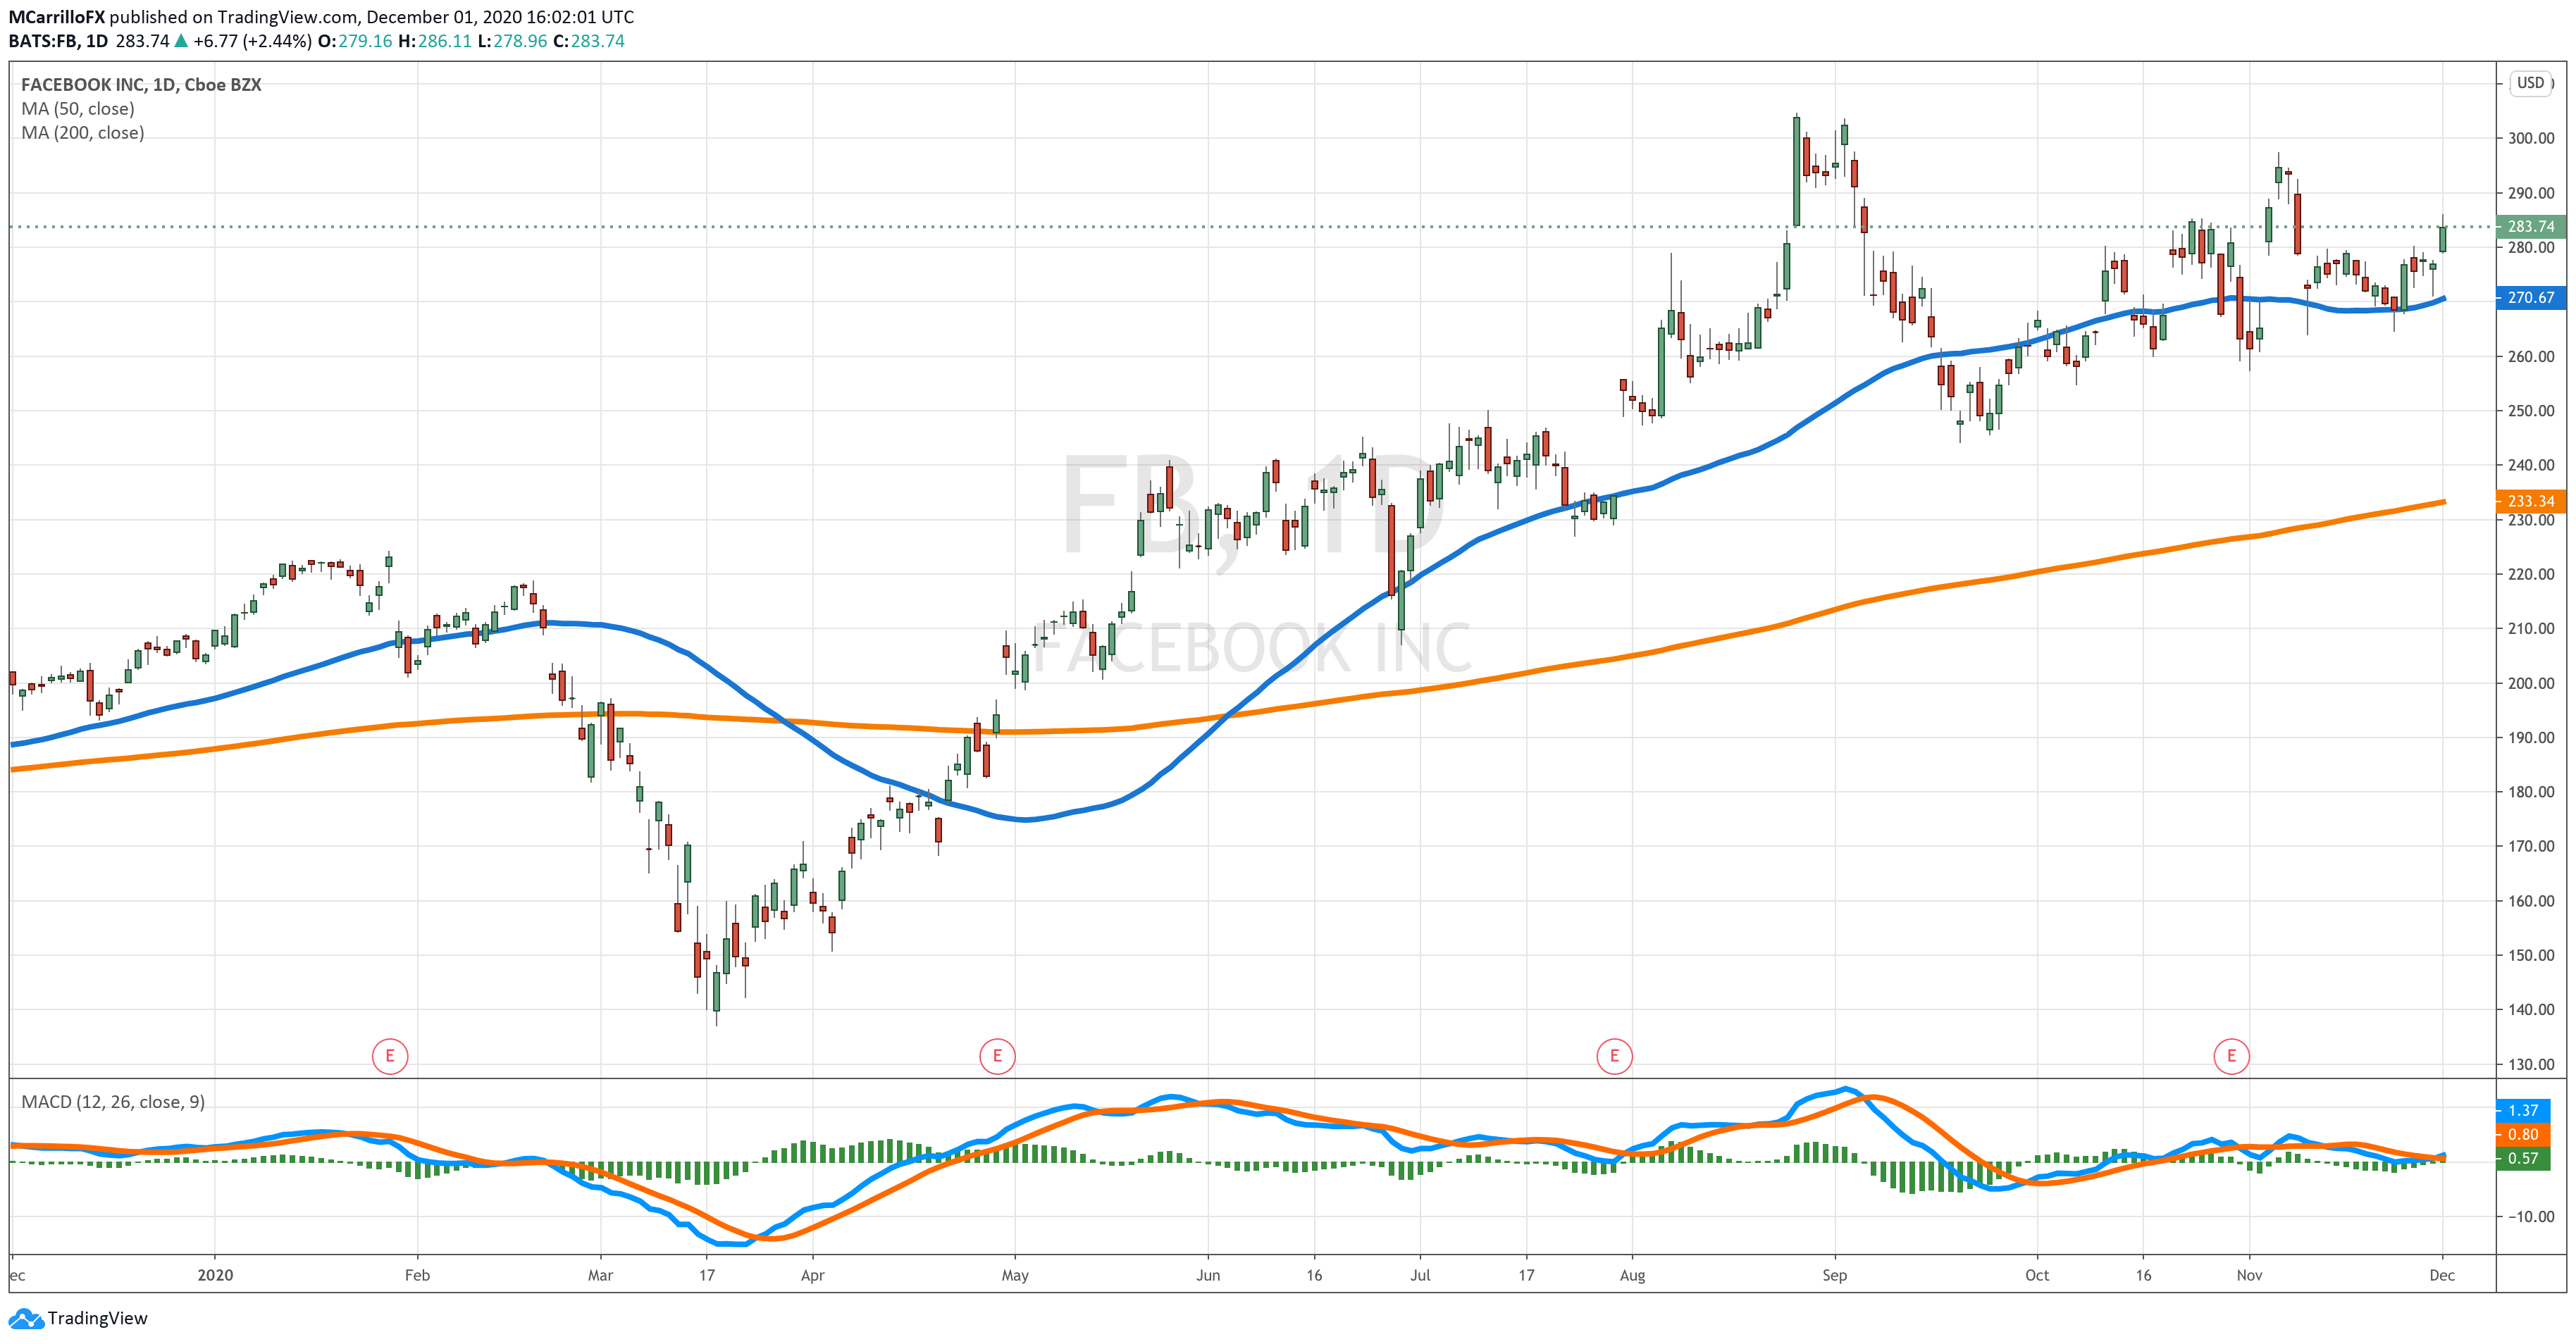Screen dimensions: 2576x1344
Task: Click the 2020 date axis label
Action: tap(215, 1275)
